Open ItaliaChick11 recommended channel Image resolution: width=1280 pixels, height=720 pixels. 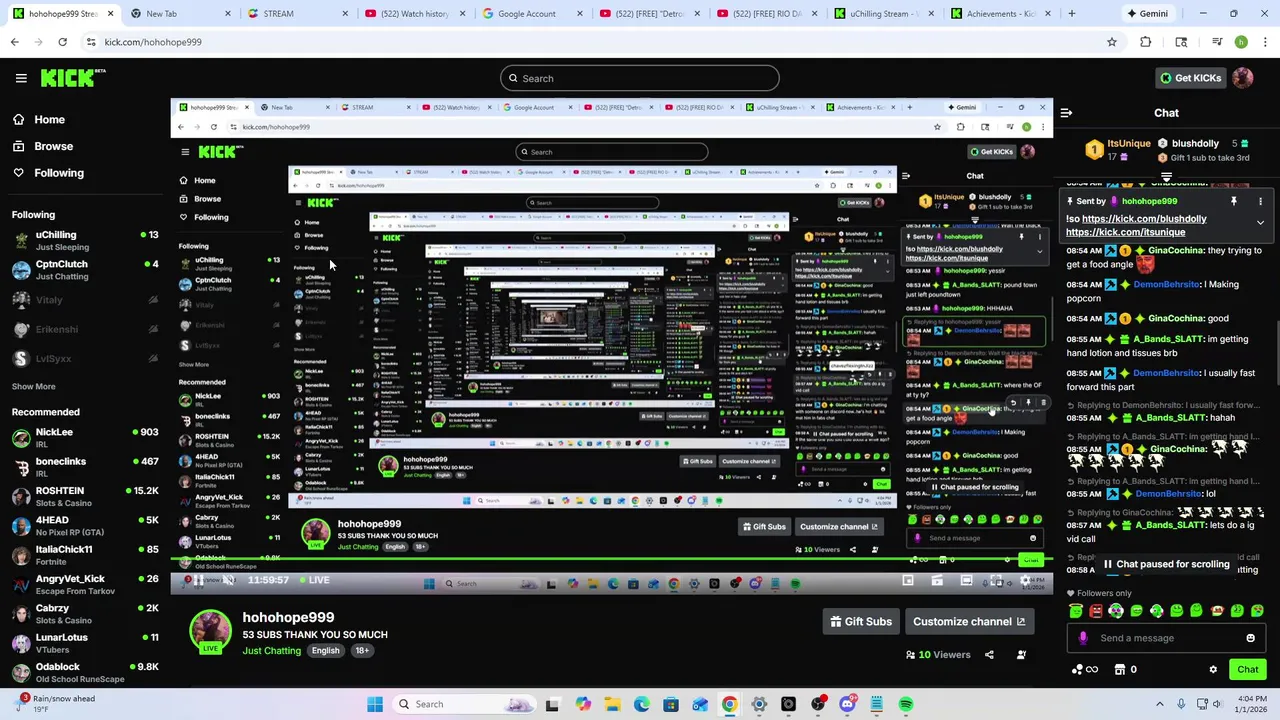click(x=85, y=555)
